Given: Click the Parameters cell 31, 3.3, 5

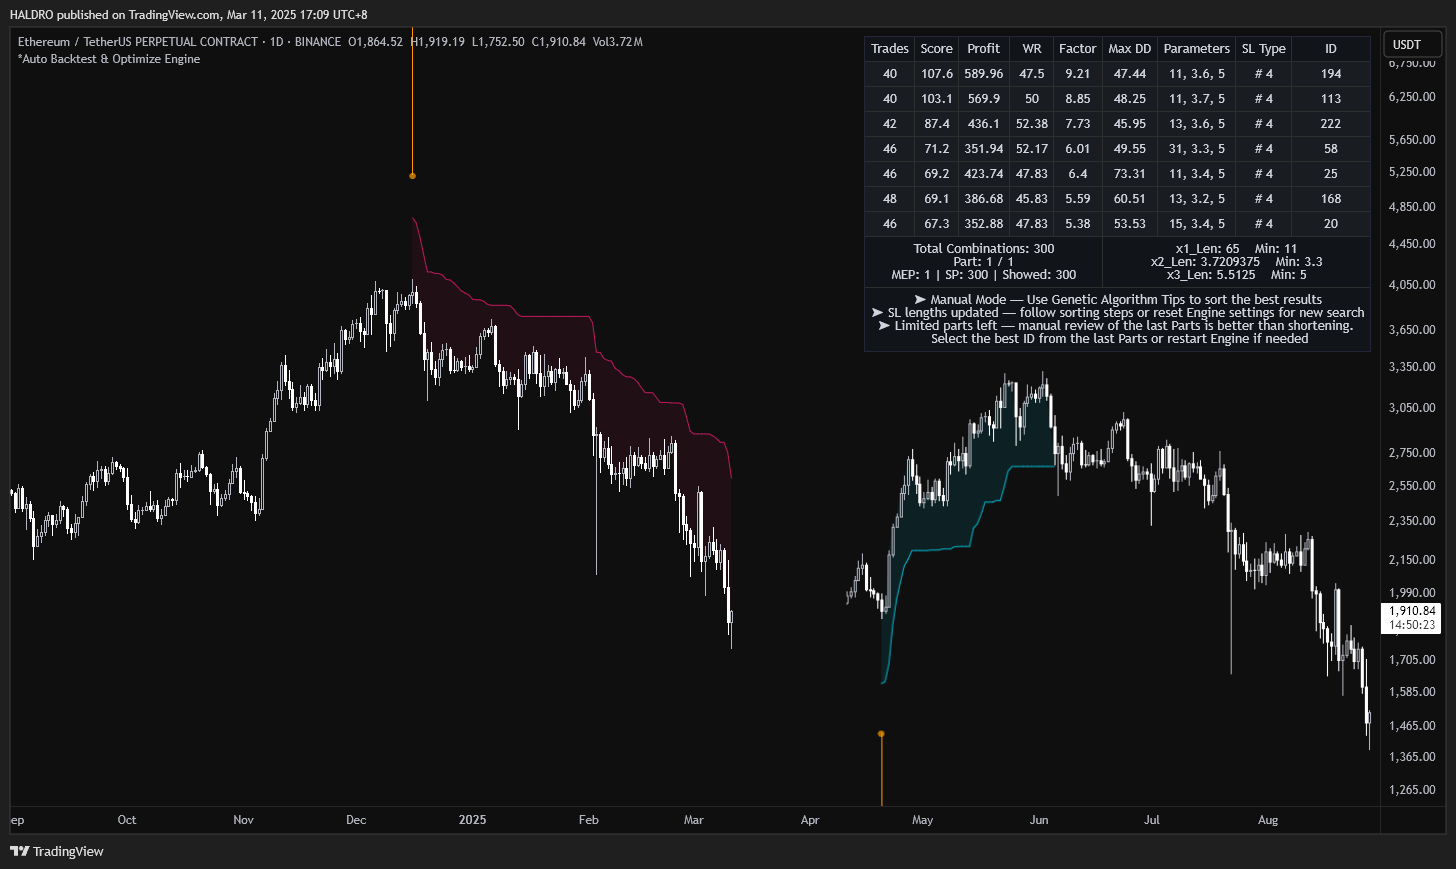Looking at the screenshot, I should coord(1197,149).
